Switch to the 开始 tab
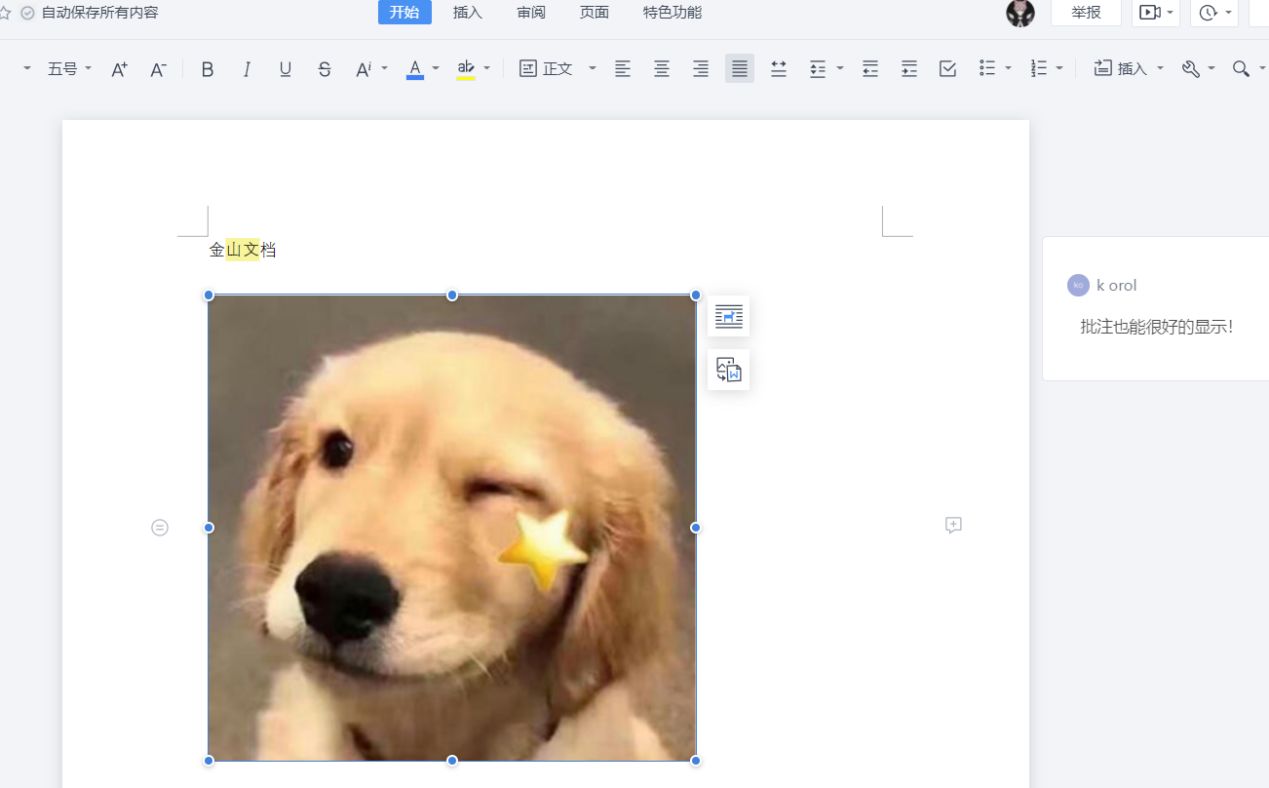 click(x=404, y=13)
